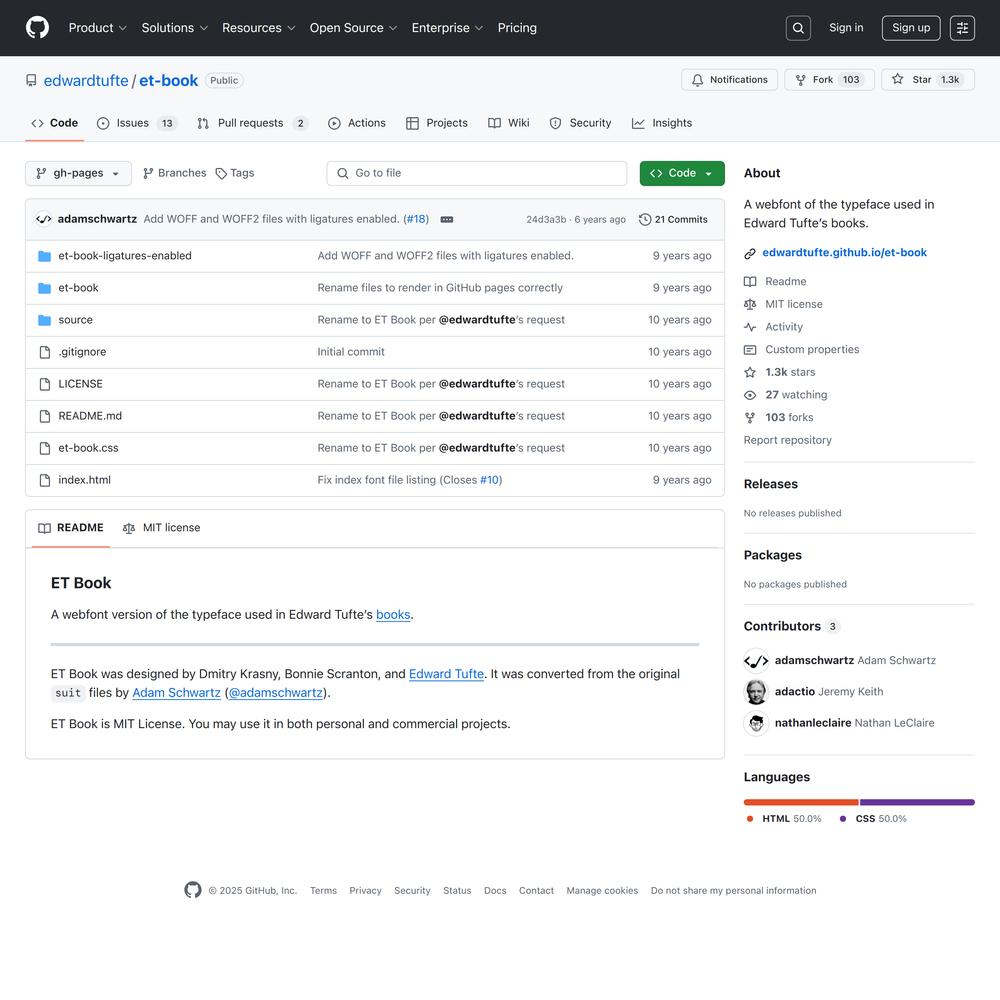Click the HTML orange language bar segment
The height and width of the screenshot is (1000, 1000).
coord(801,802)
